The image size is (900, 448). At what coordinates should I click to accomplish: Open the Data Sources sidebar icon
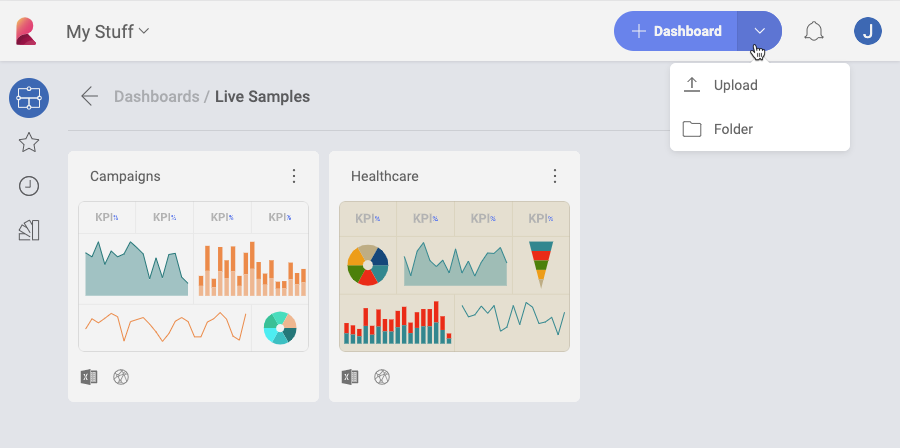tap(29, 231)
